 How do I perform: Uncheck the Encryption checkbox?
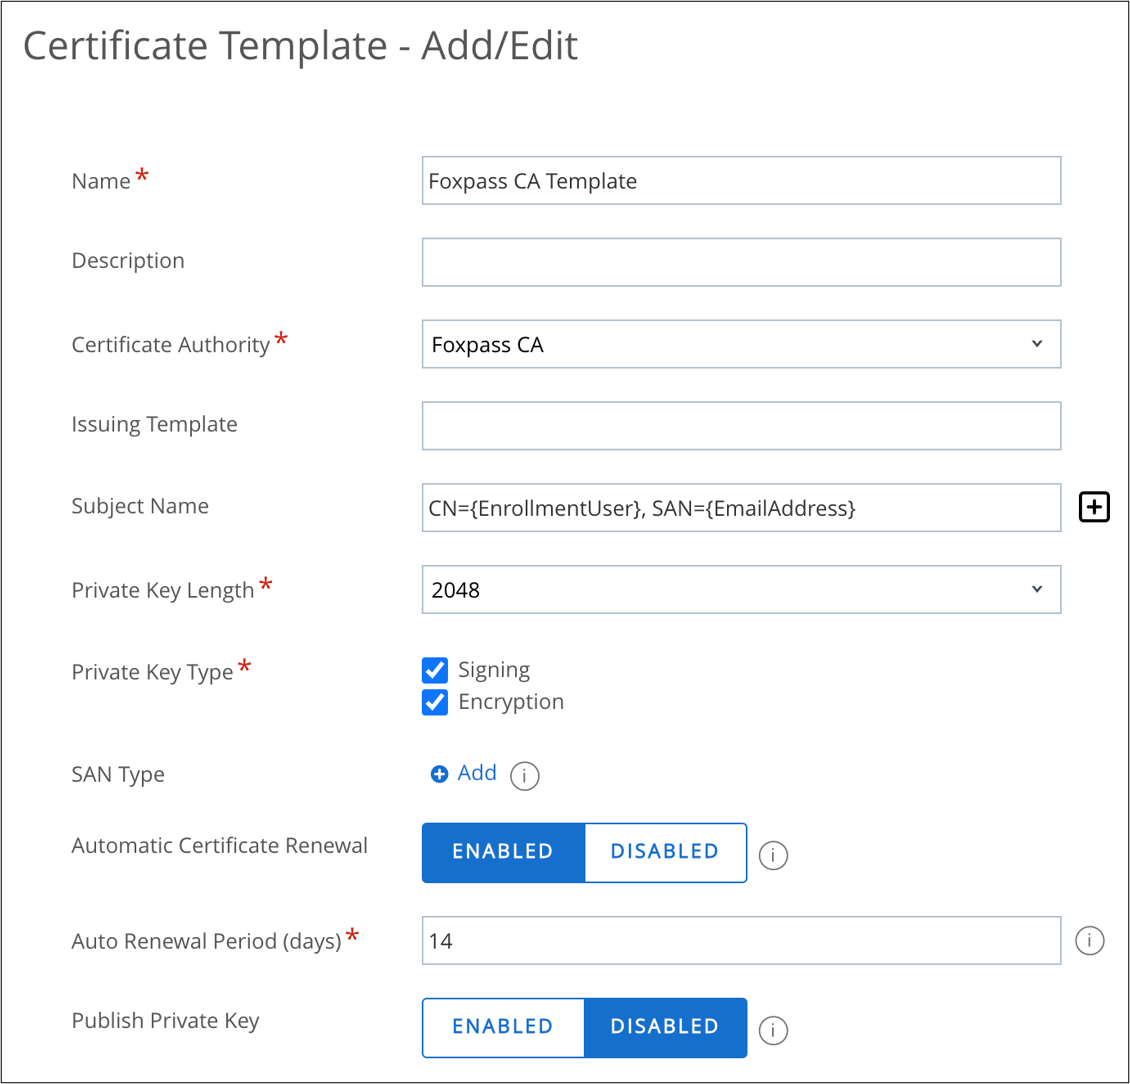coord(435,702)
